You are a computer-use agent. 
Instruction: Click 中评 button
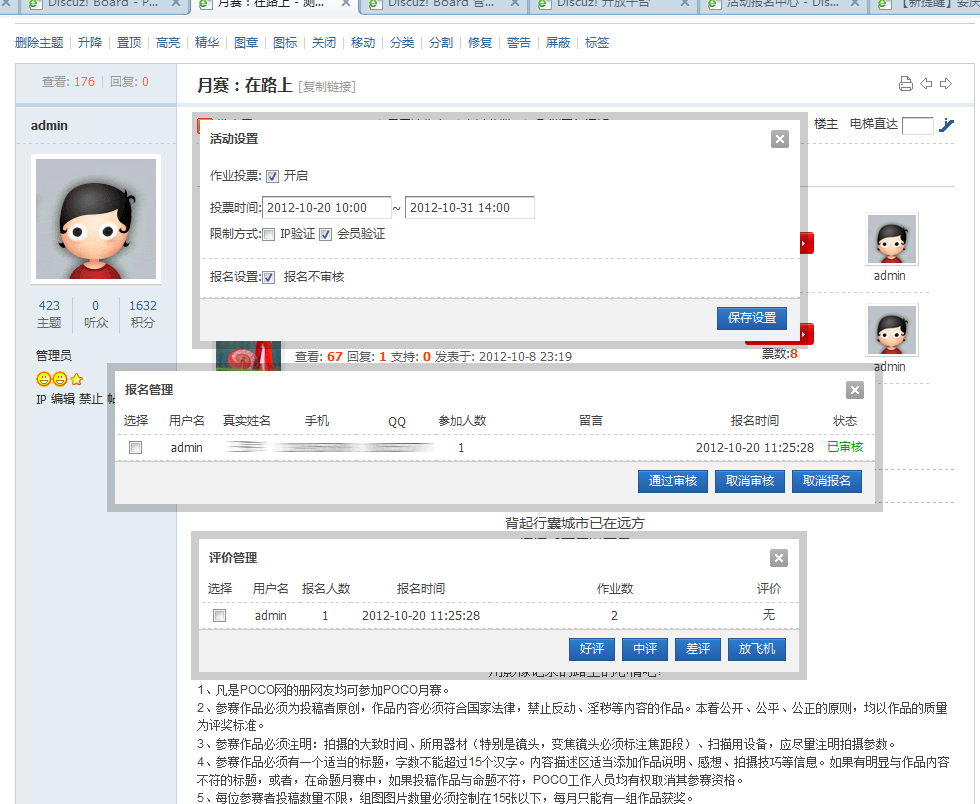[645, 649]
